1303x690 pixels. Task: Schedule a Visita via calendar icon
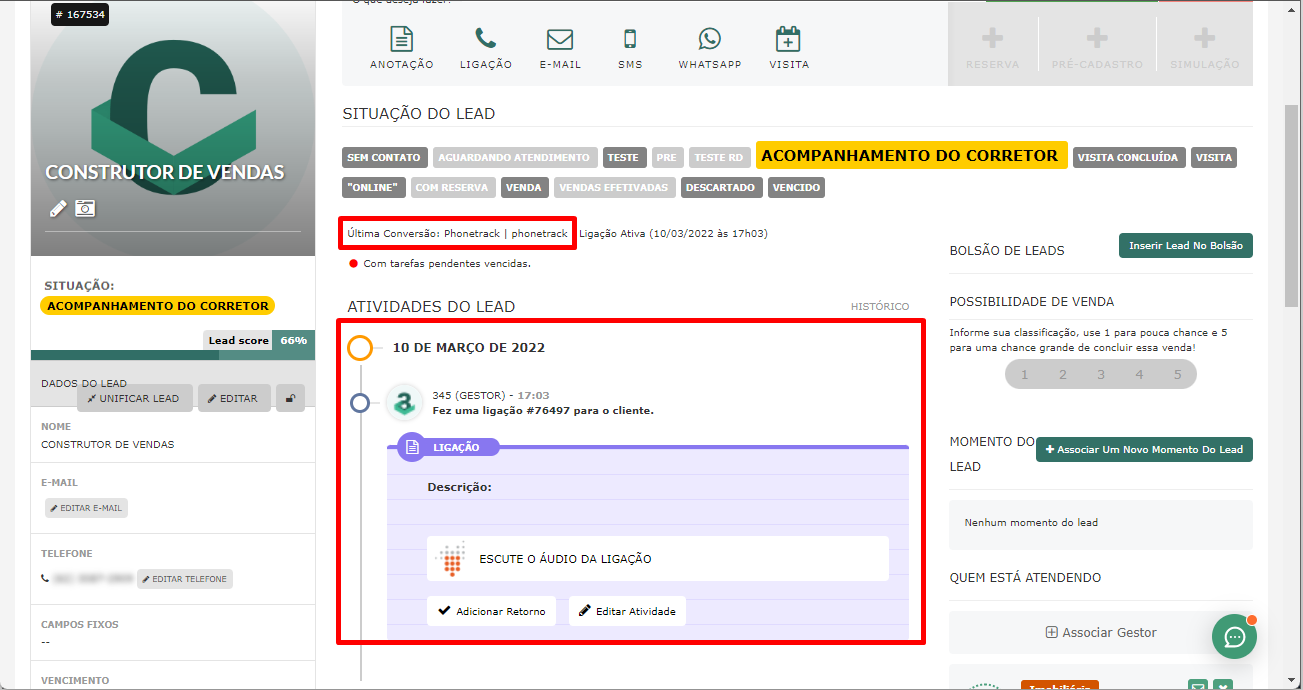click(789, 48)
